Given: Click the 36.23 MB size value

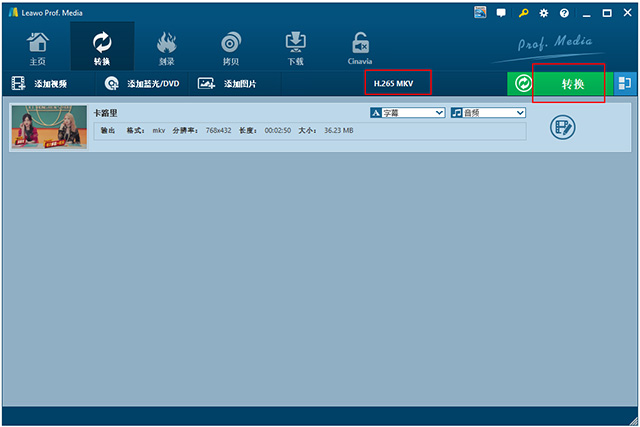Looking at the screenshot, I should tap(339, 131).
